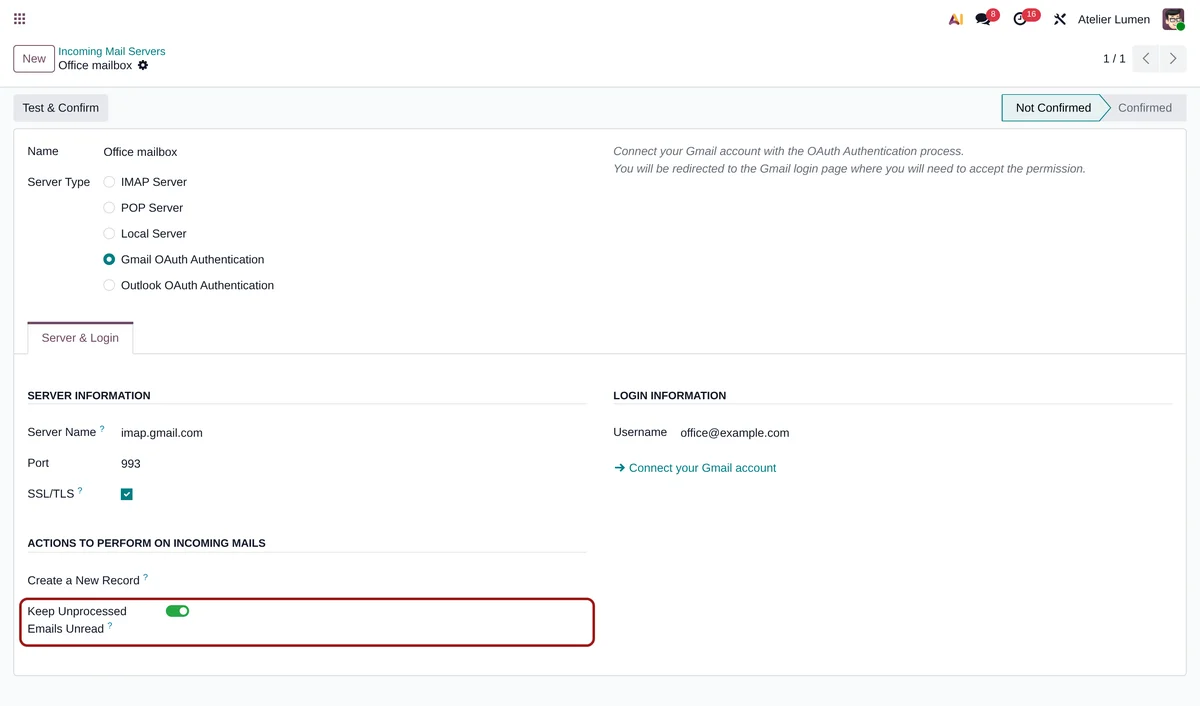Show the SSL/TLS help tooltip icon

(80, 491)
